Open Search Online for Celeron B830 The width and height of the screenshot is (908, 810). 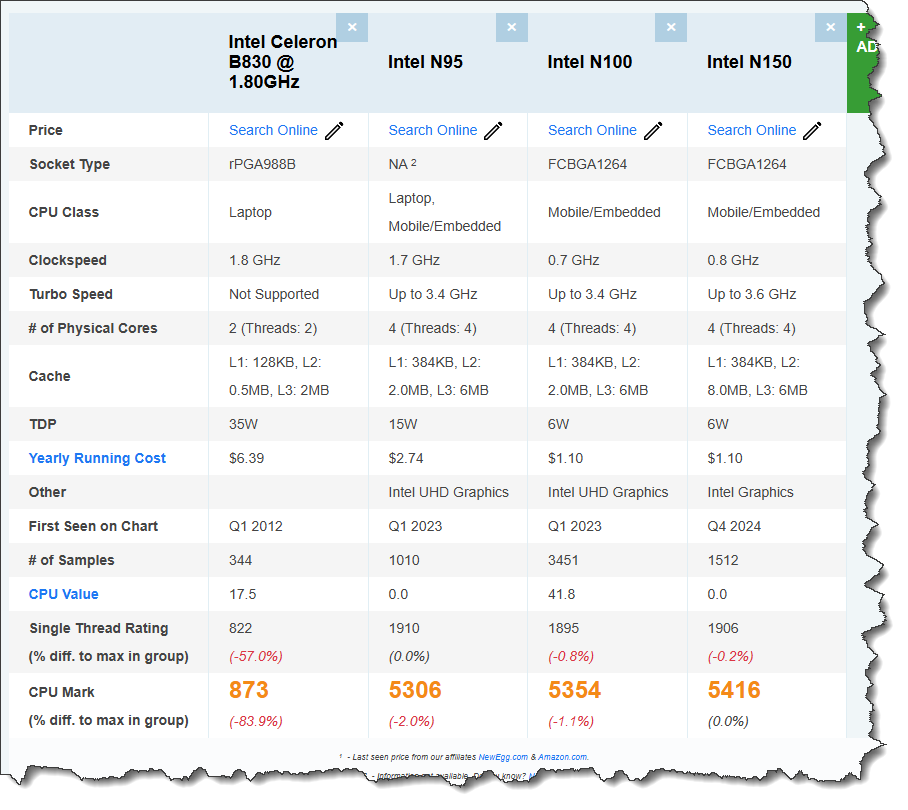pyautogui.click(x=273, y=130)
